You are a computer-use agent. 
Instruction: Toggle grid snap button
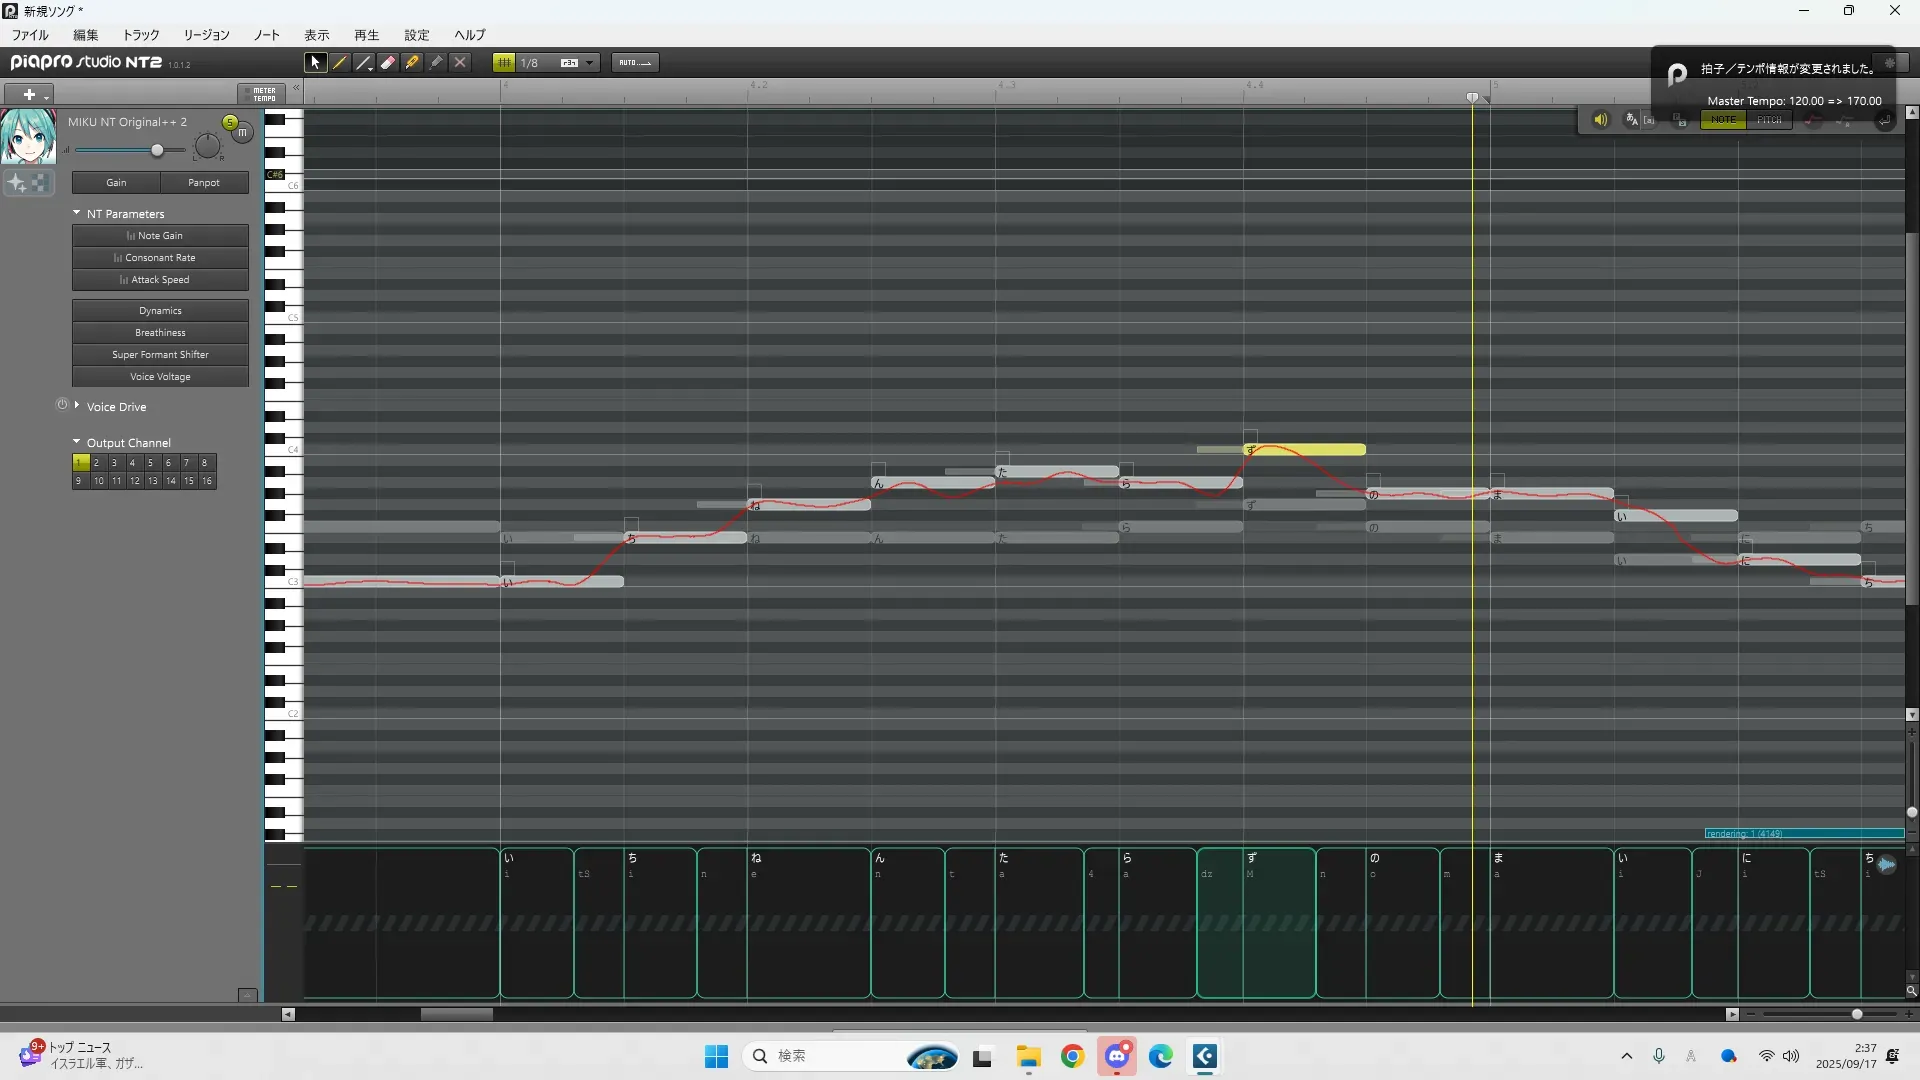click(504, 62)
